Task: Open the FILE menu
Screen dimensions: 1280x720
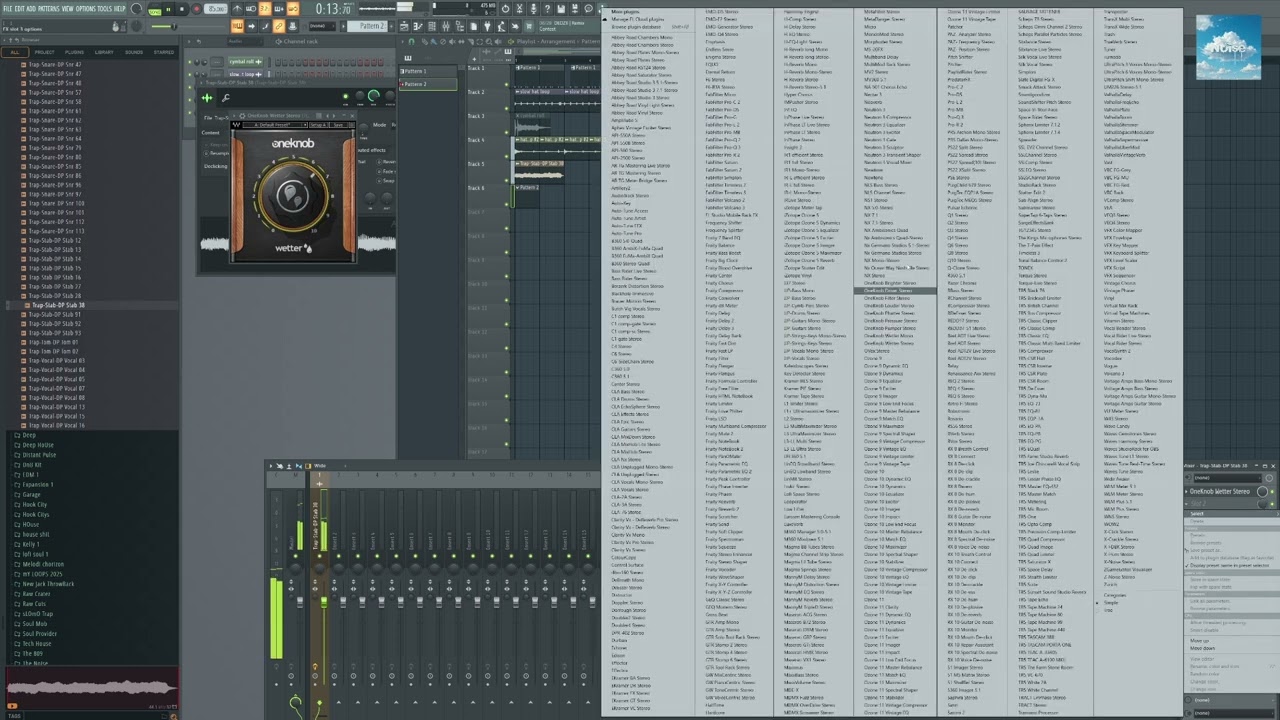Action: pos(8,9)
